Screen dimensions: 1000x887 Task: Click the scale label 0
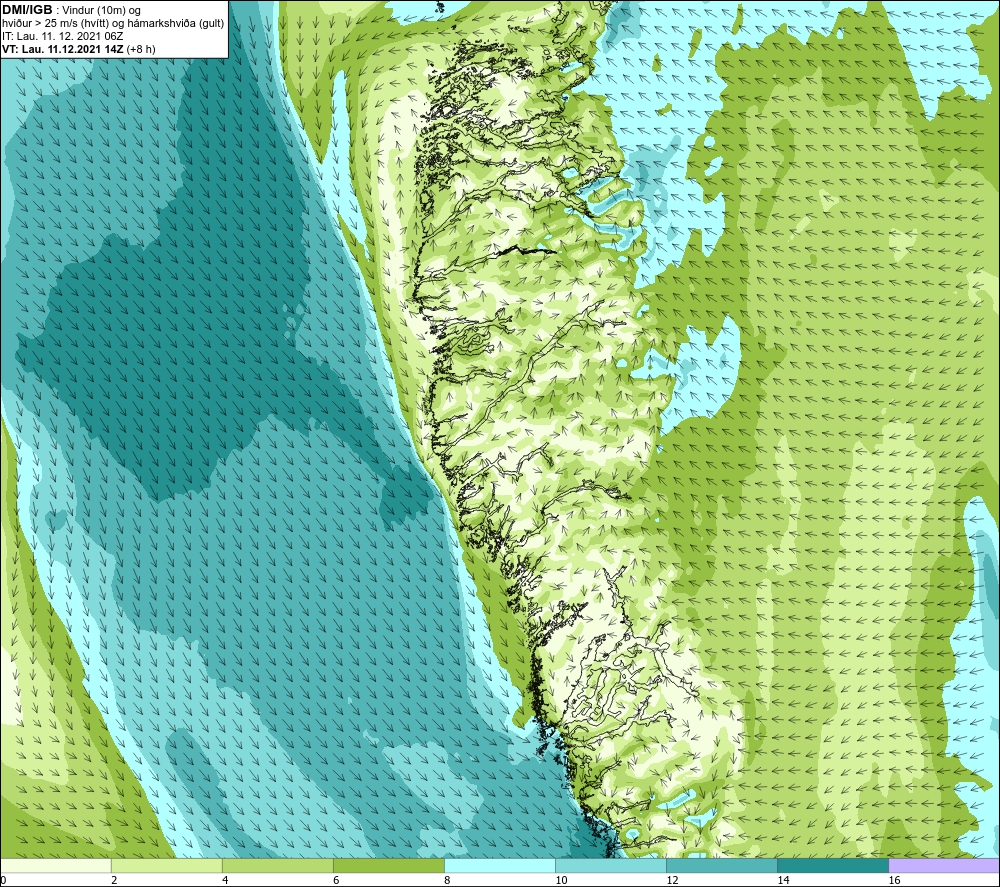(x=3, y=881)
